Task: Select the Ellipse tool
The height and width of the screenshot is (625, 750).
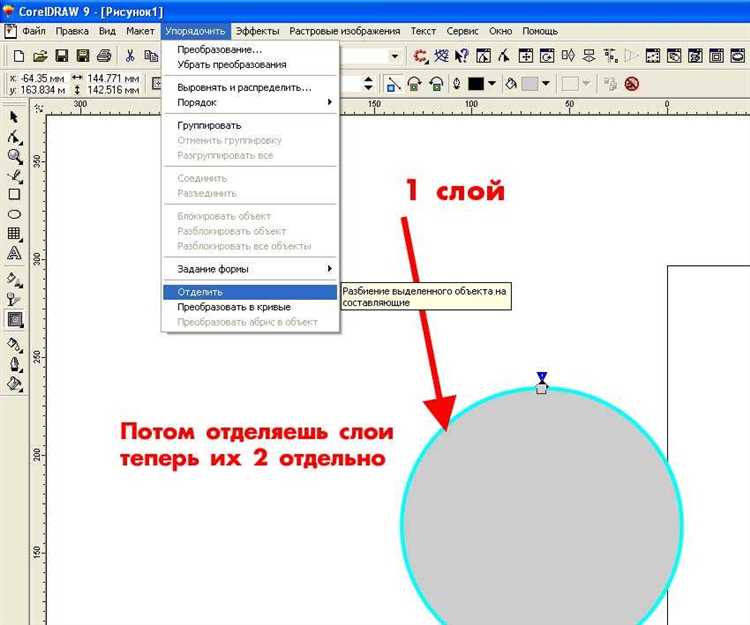Action: pyautogui.click(x=14, y=214)
